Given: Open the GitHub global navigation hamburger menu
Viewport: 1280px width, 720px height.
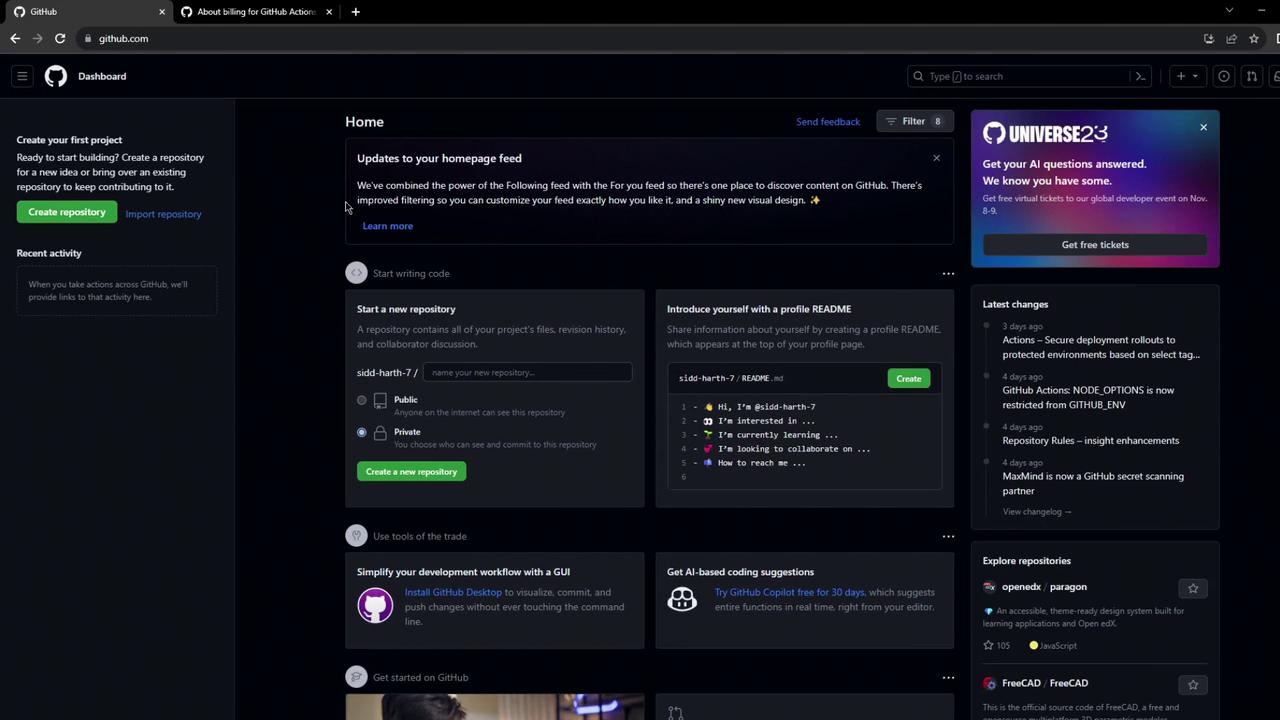Looking at the screenshot, I should tap(22, 76).
